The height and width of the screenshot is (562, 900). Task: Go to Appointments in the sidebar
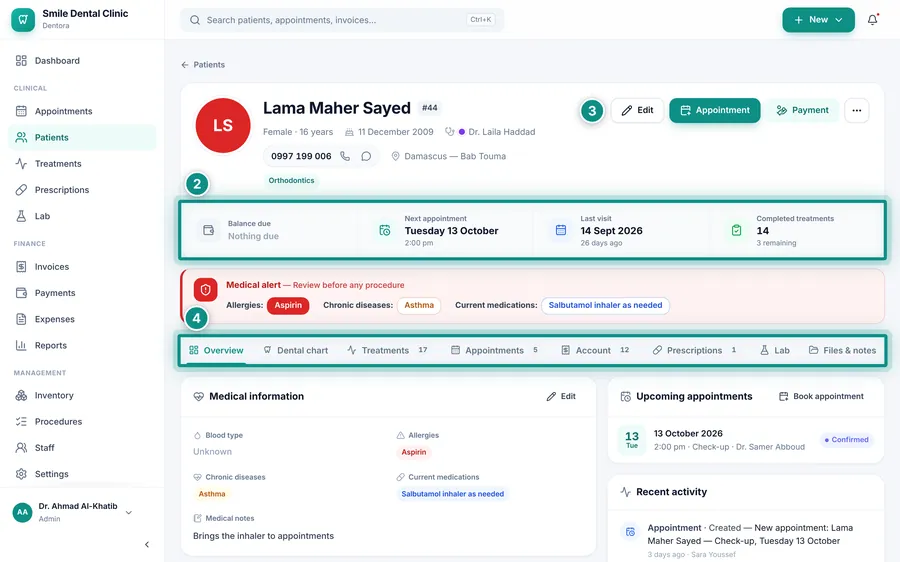click(x=82, y=111)
